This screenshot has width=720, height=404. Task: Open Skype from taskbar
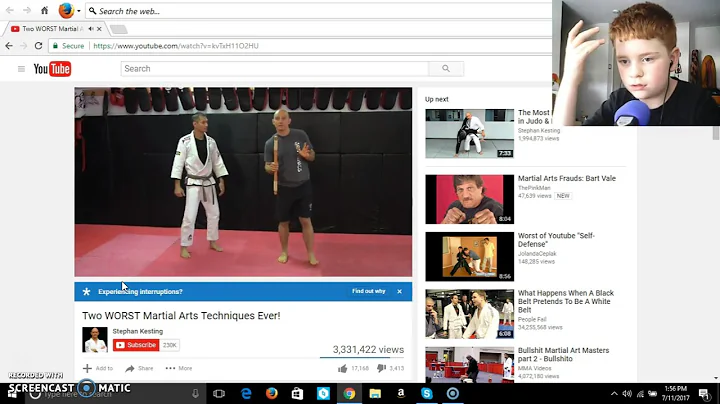click(x=427, y=393)
